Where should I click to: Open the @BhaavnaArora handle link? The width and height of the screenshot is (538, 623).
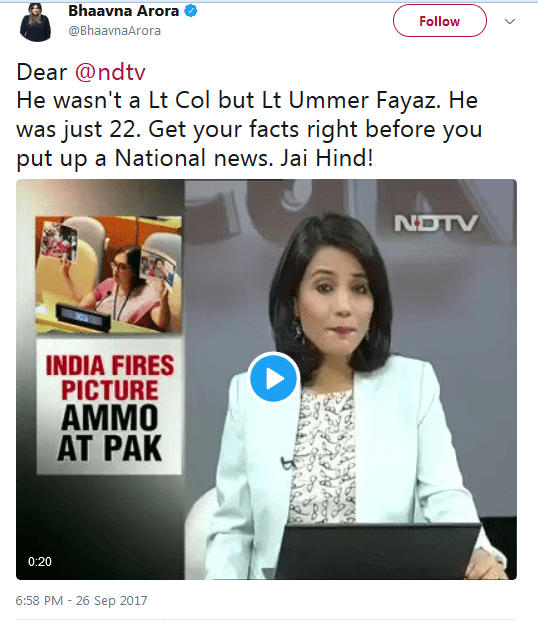(x=114, y=31)
